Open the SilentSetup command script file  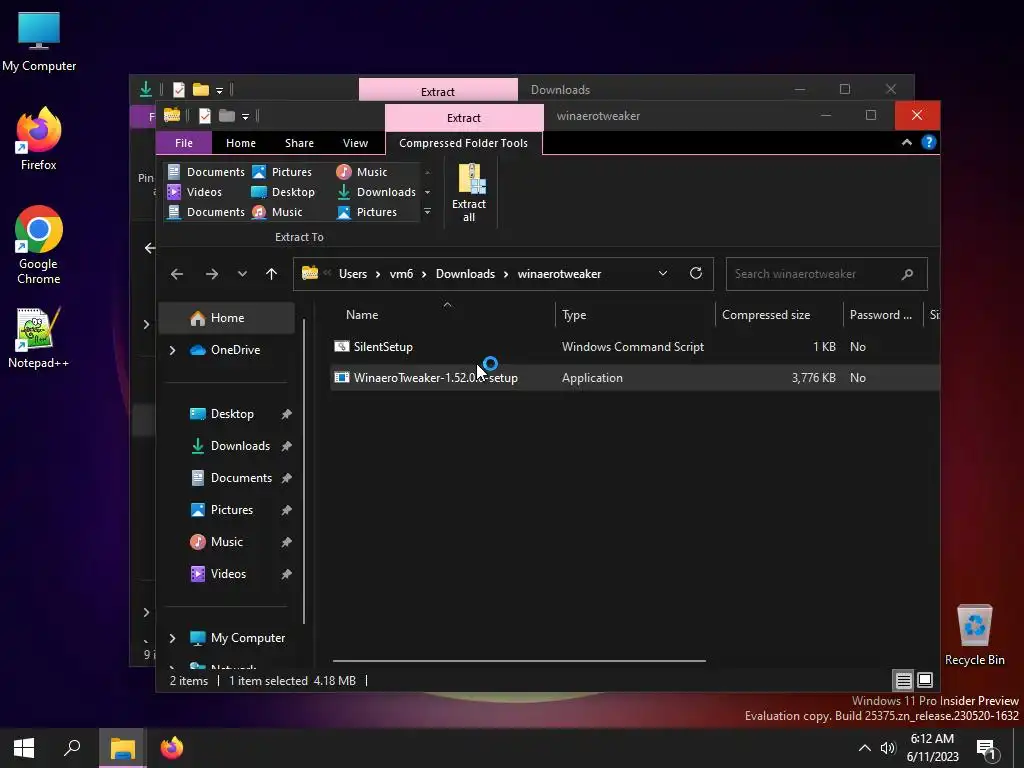tap(383, 347)
